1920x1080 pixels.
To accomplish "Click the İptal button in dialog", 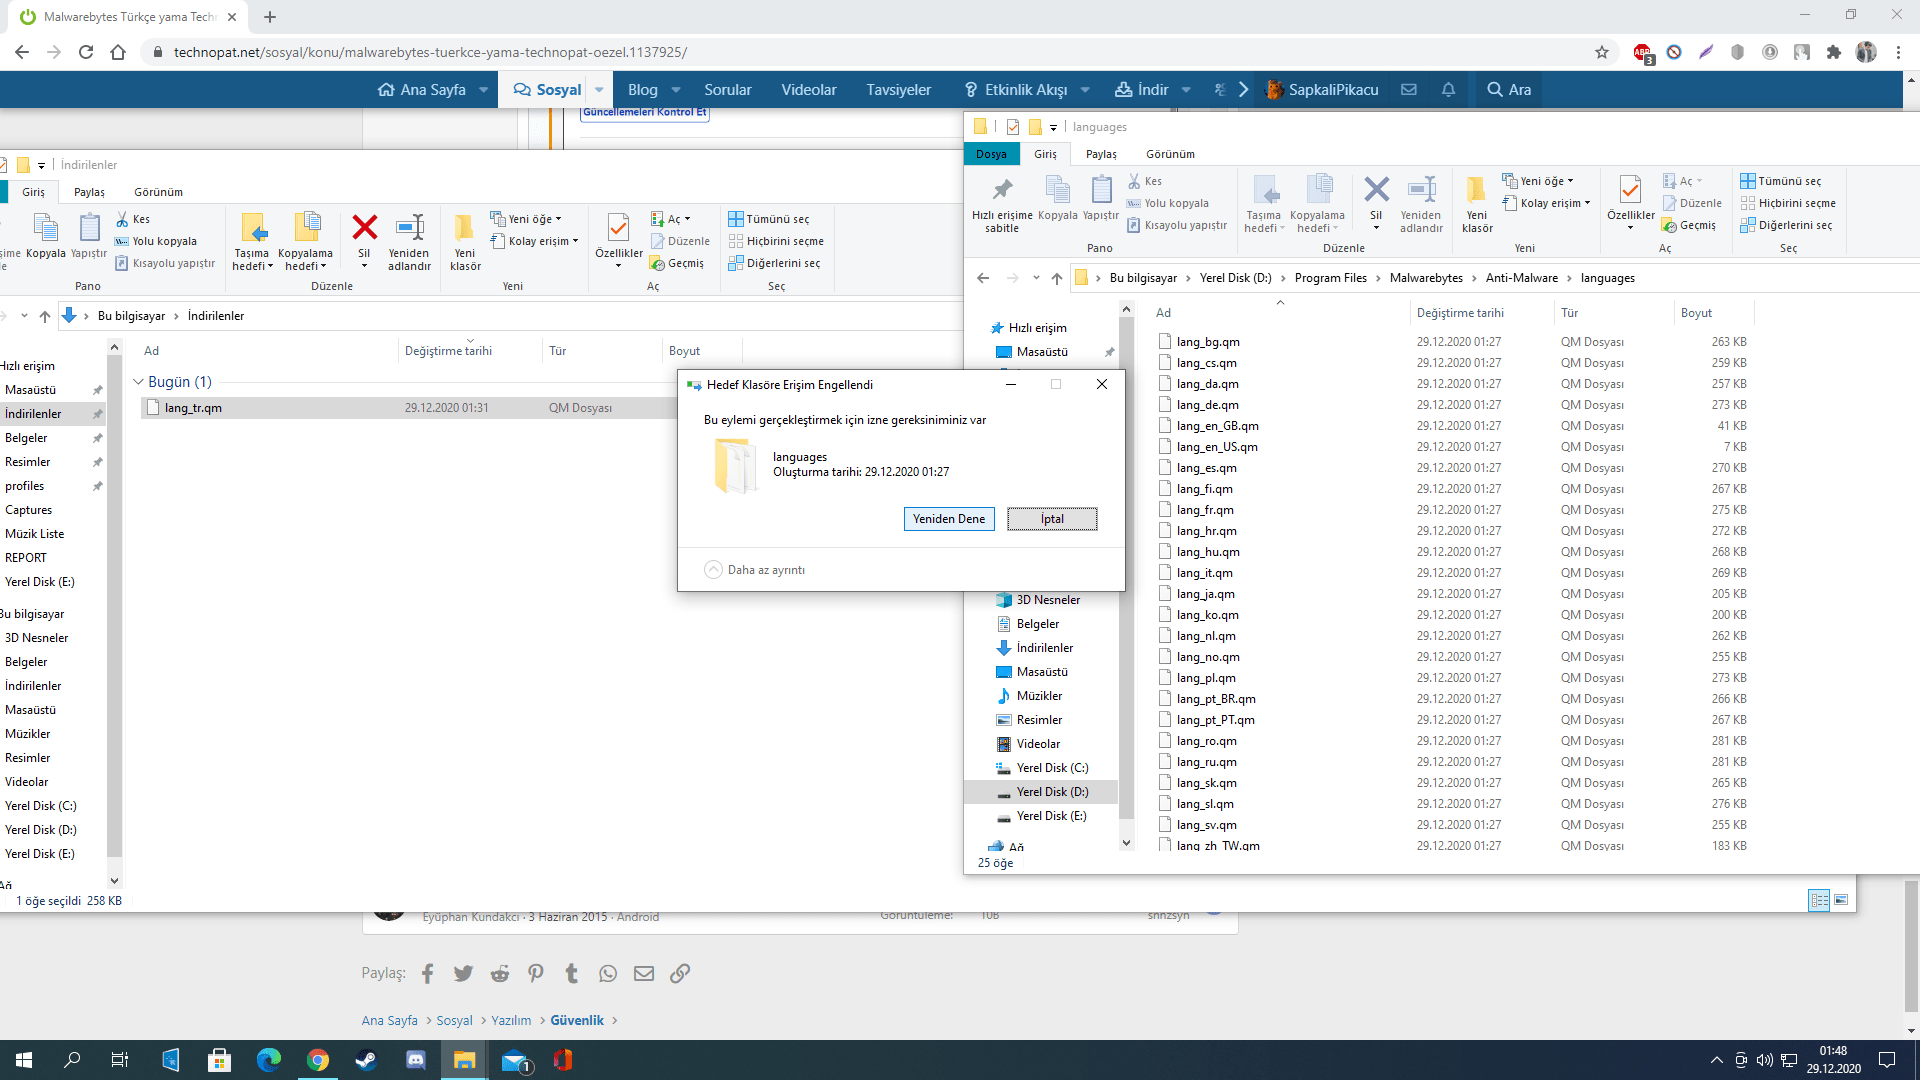I will click(x=1052, y=519).
